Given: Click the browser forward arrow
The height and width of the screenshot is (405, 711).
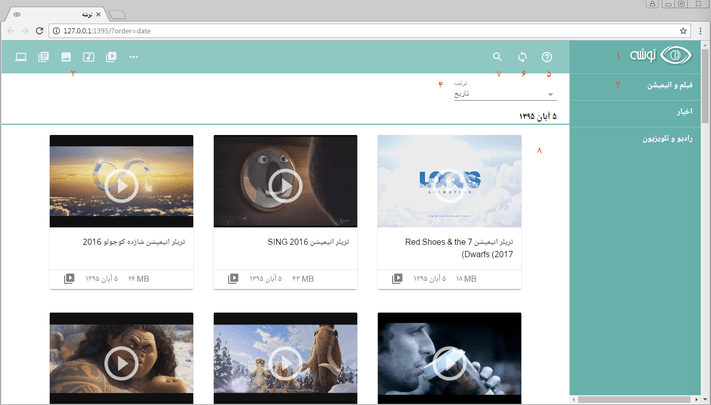Looking at the screenshot, I should click(x=25, y=31).
